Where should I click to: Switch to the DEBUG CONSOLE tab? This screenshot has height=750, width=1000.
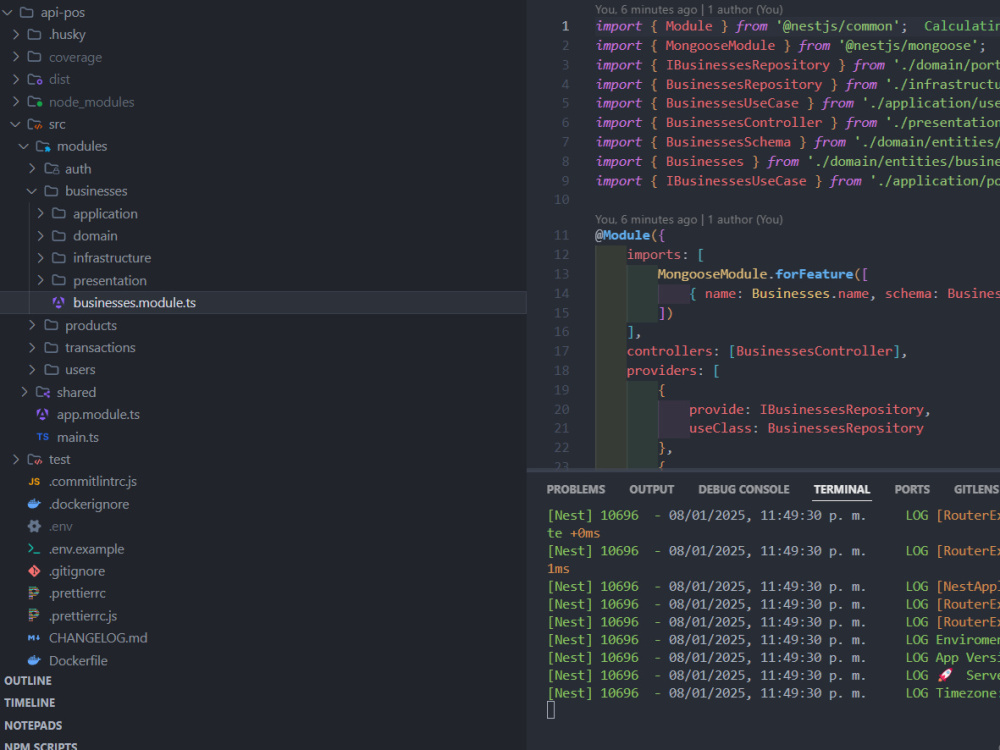tap(744, 489)
